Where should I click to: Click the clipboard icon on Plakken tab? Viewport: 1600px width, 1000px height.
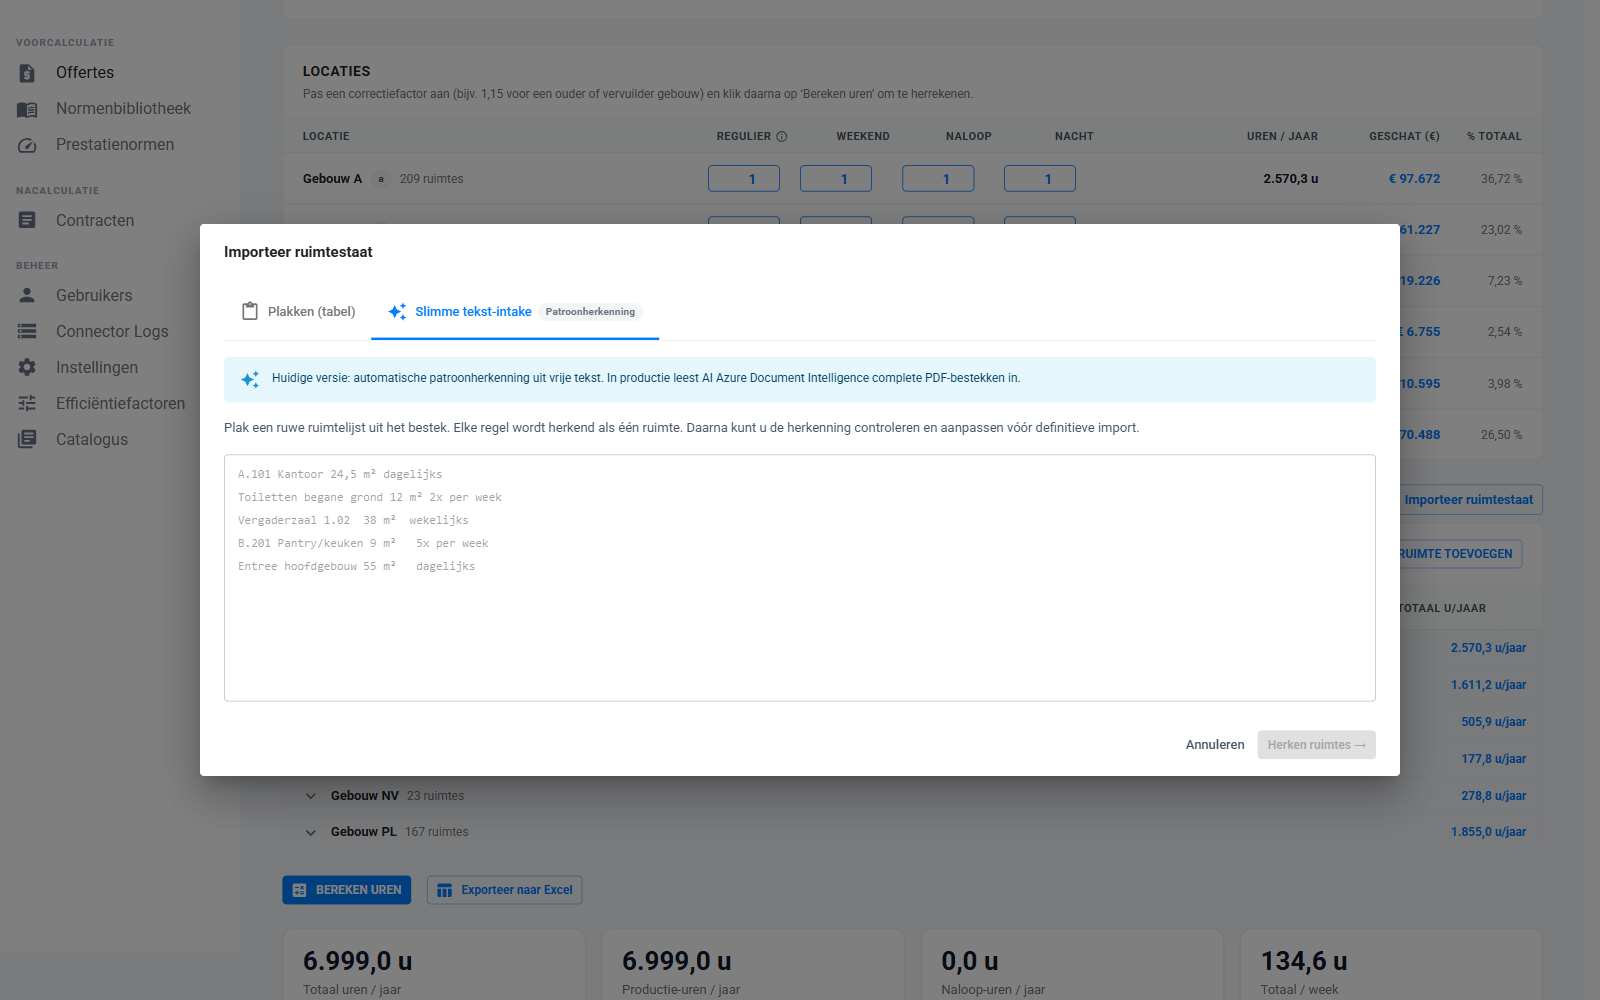(250, 311)
